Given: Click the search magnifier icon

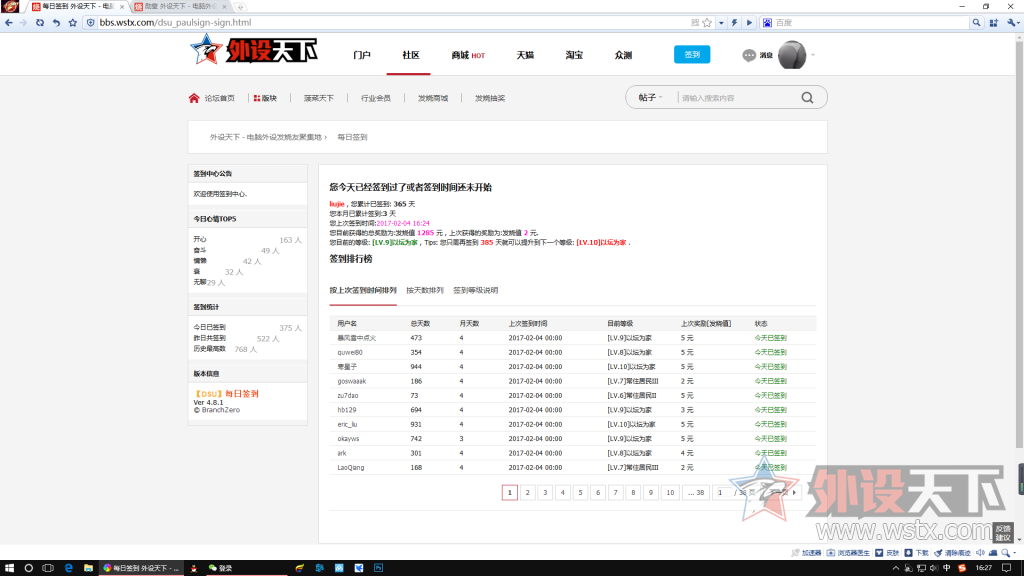Looking at the screenshot, I should coord(807,98).
